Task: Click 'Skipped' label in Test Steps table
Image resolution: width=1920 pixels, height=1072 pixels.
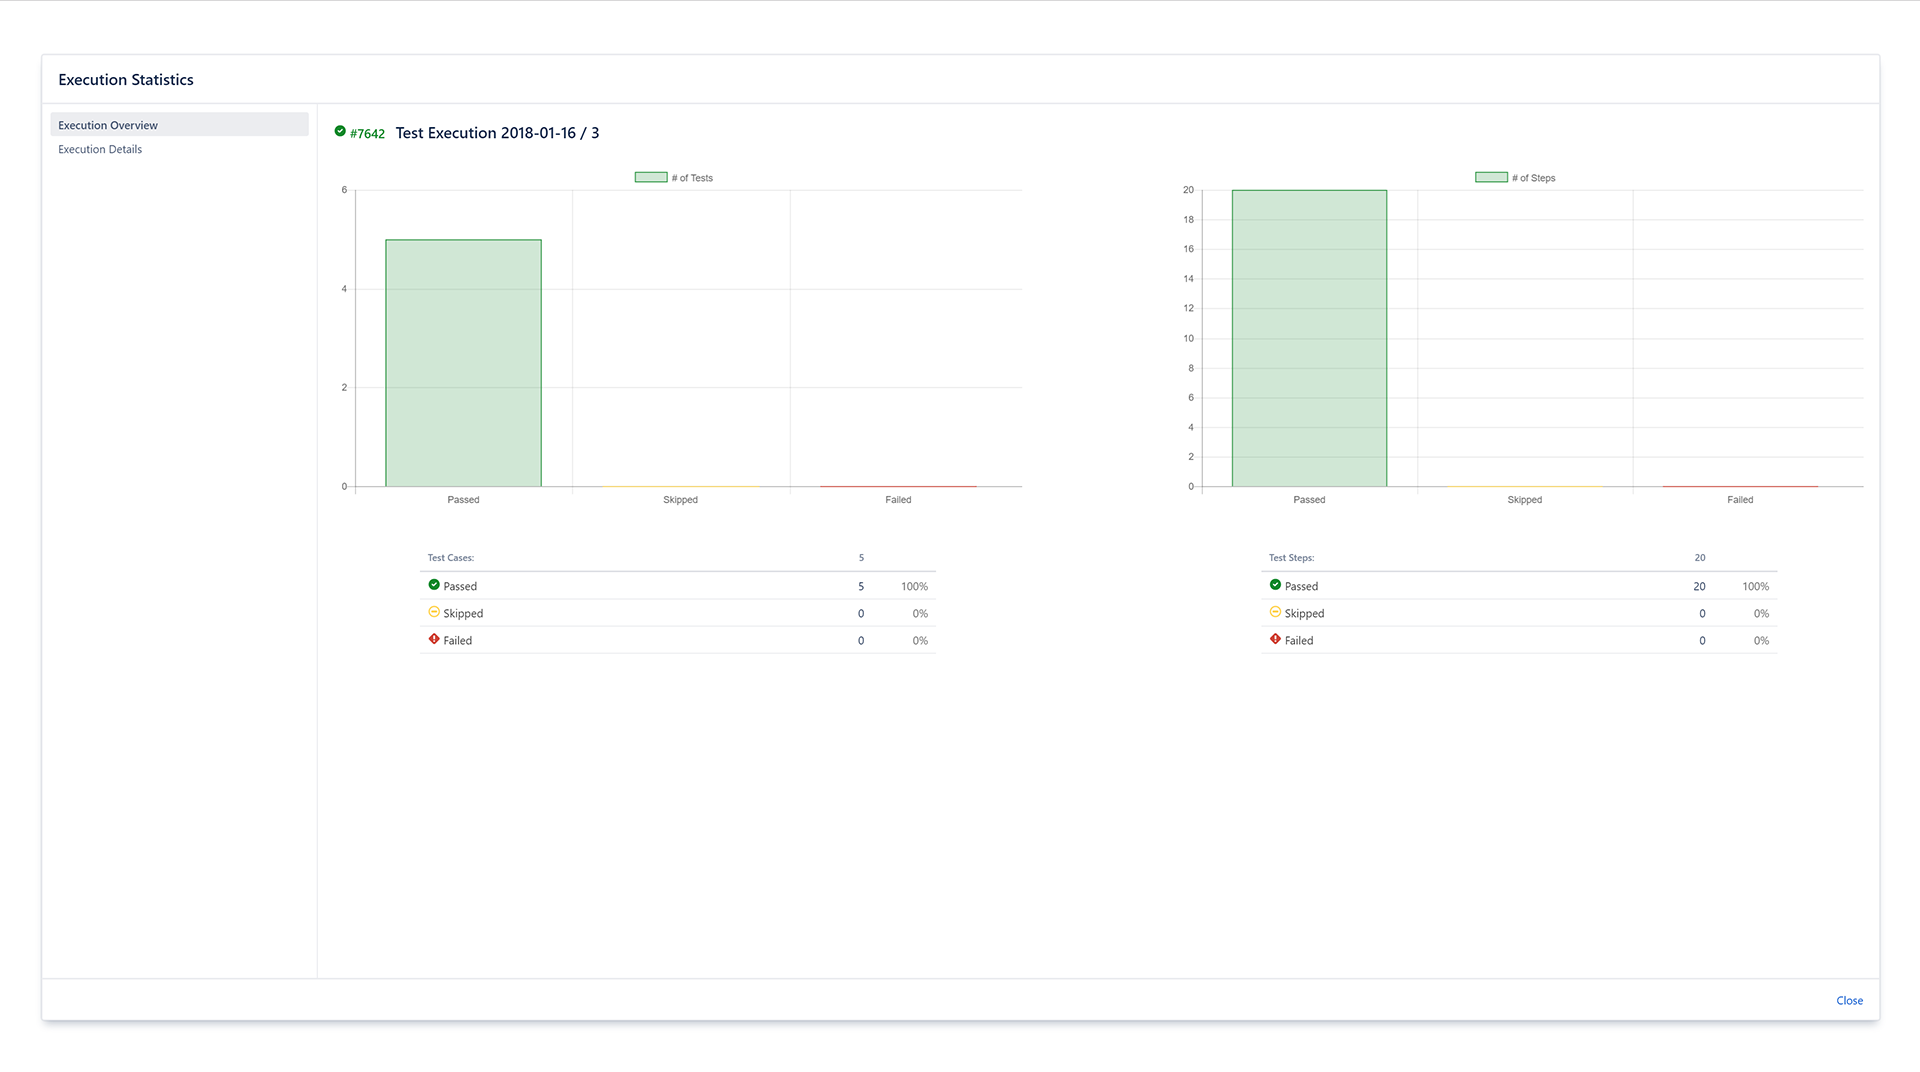Action: coord(1304,614)
